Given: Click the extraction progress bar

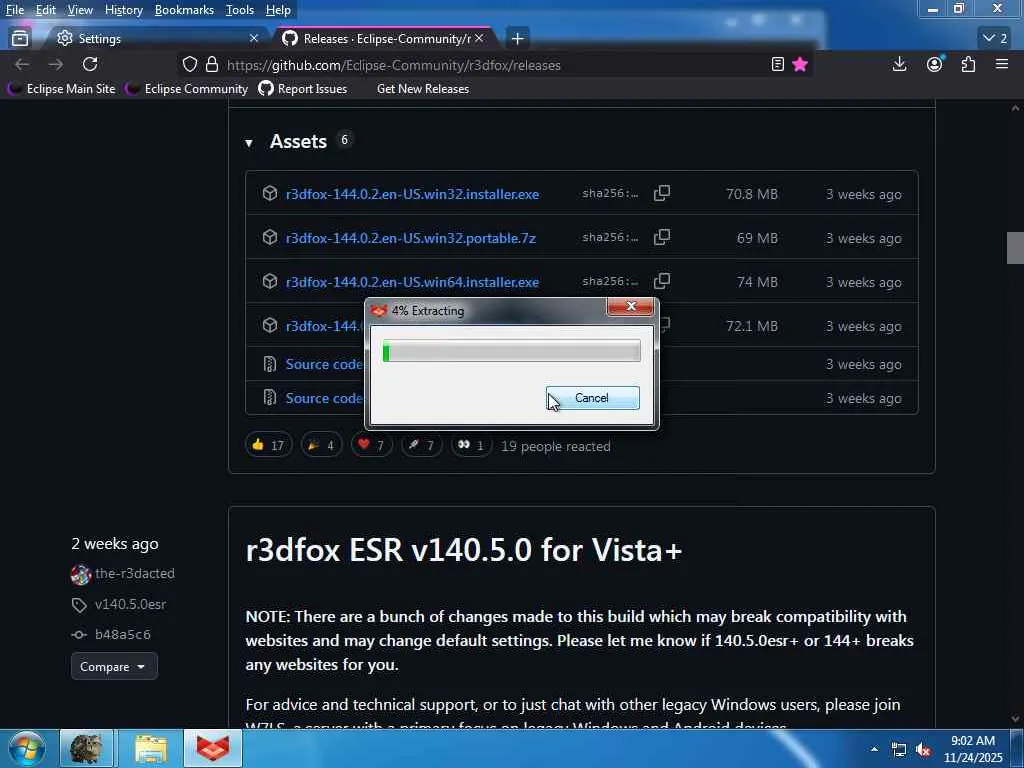Looking at the screenshot, I should pyautogui.click(x=511, y=351).
